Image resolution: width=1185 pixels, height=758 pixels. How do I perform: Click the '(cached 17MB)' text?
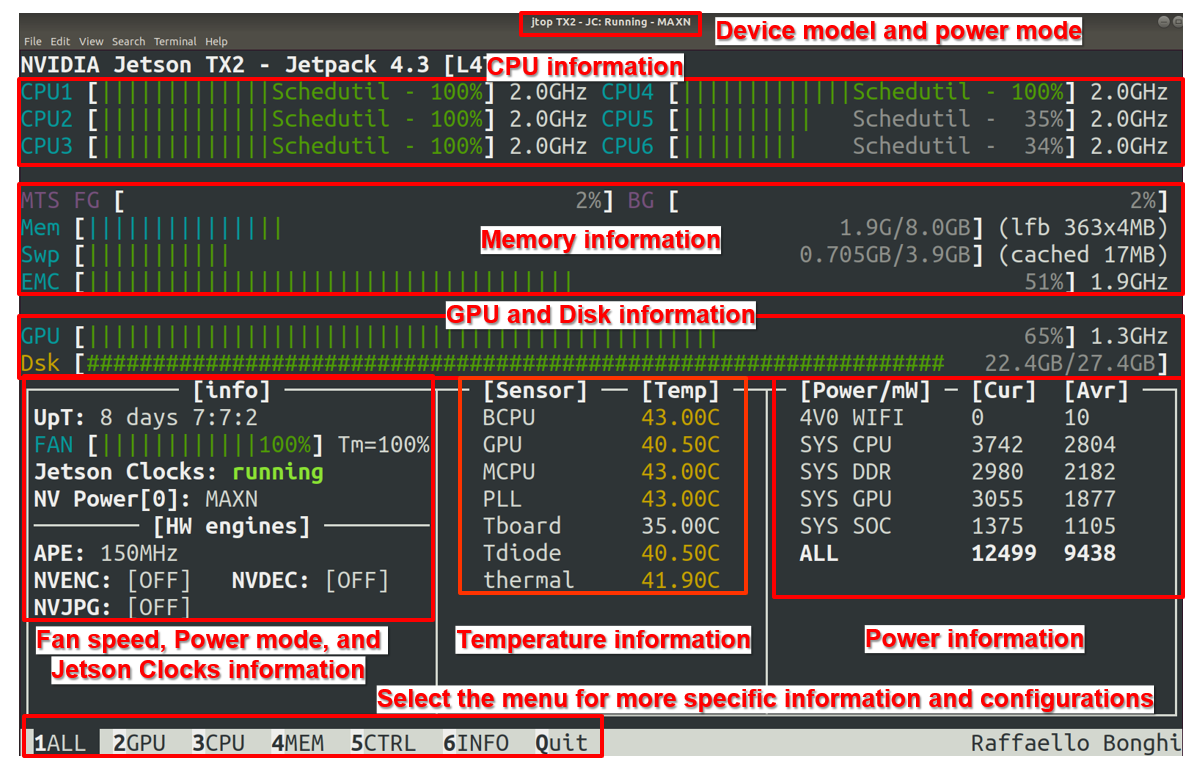(1083, 255)
